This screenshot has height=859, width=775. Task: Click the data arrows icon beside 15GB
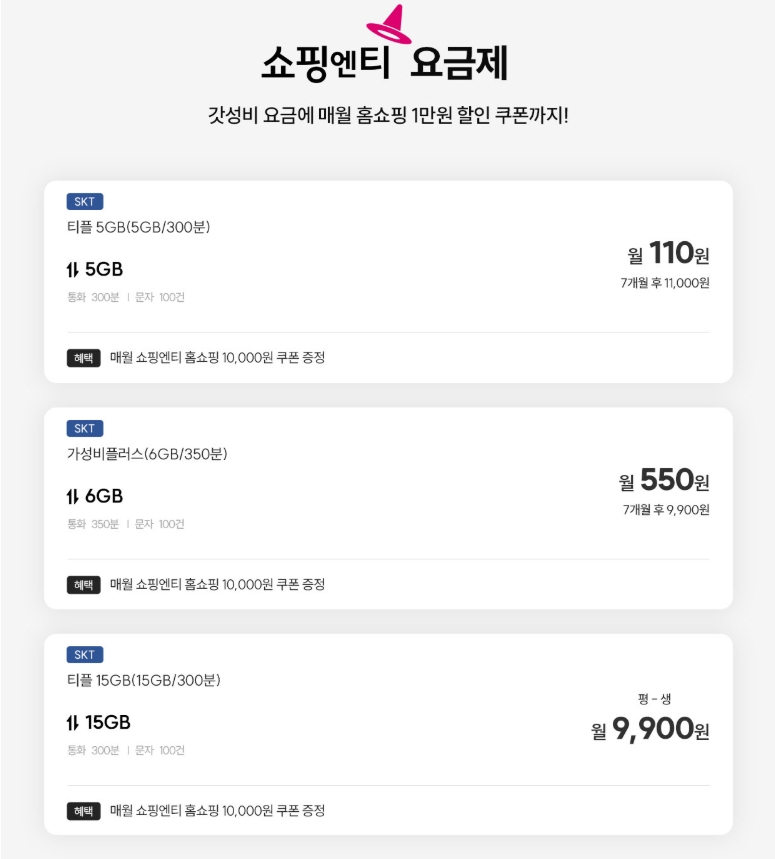(x=71, y=723)
